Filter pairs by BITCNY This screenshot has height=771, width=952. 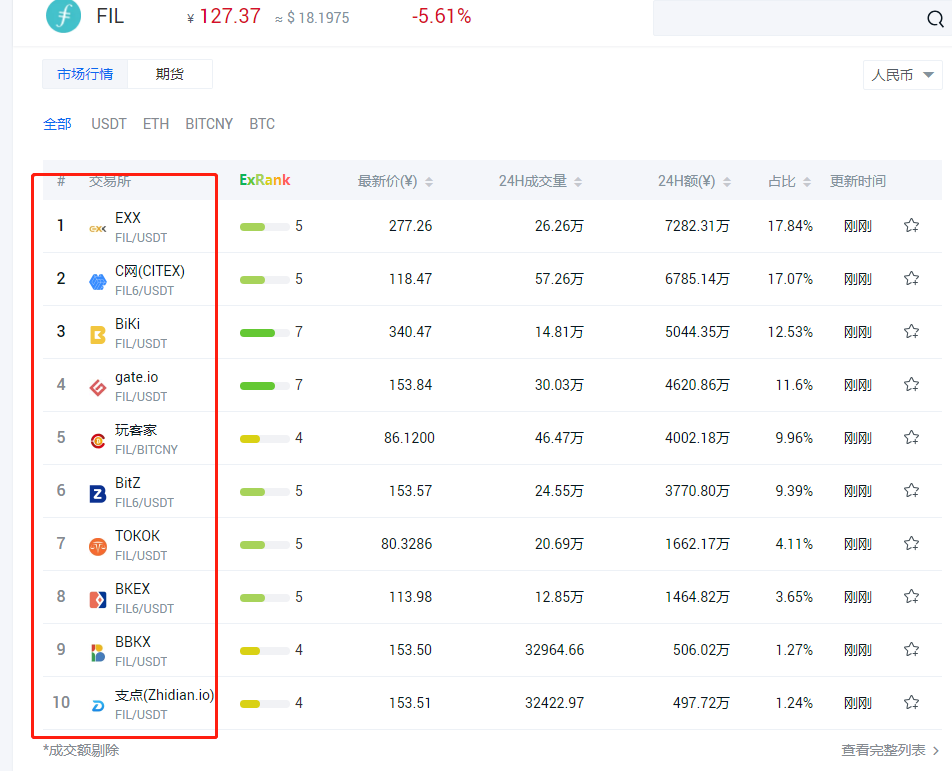coord(209,124)
